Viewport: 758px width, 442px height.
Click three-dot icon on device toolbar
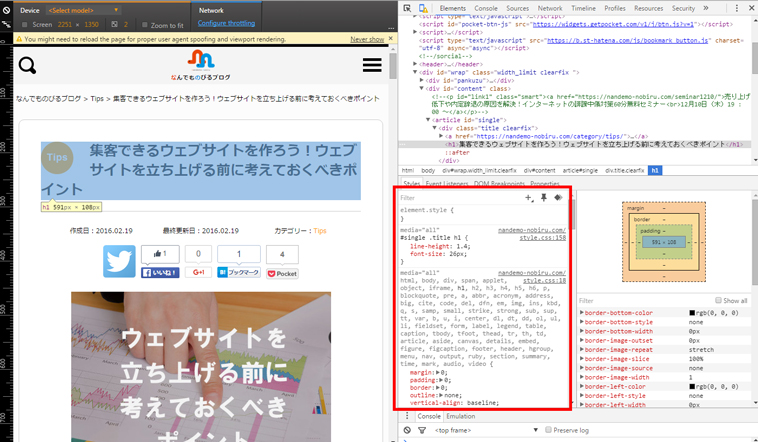391,28
